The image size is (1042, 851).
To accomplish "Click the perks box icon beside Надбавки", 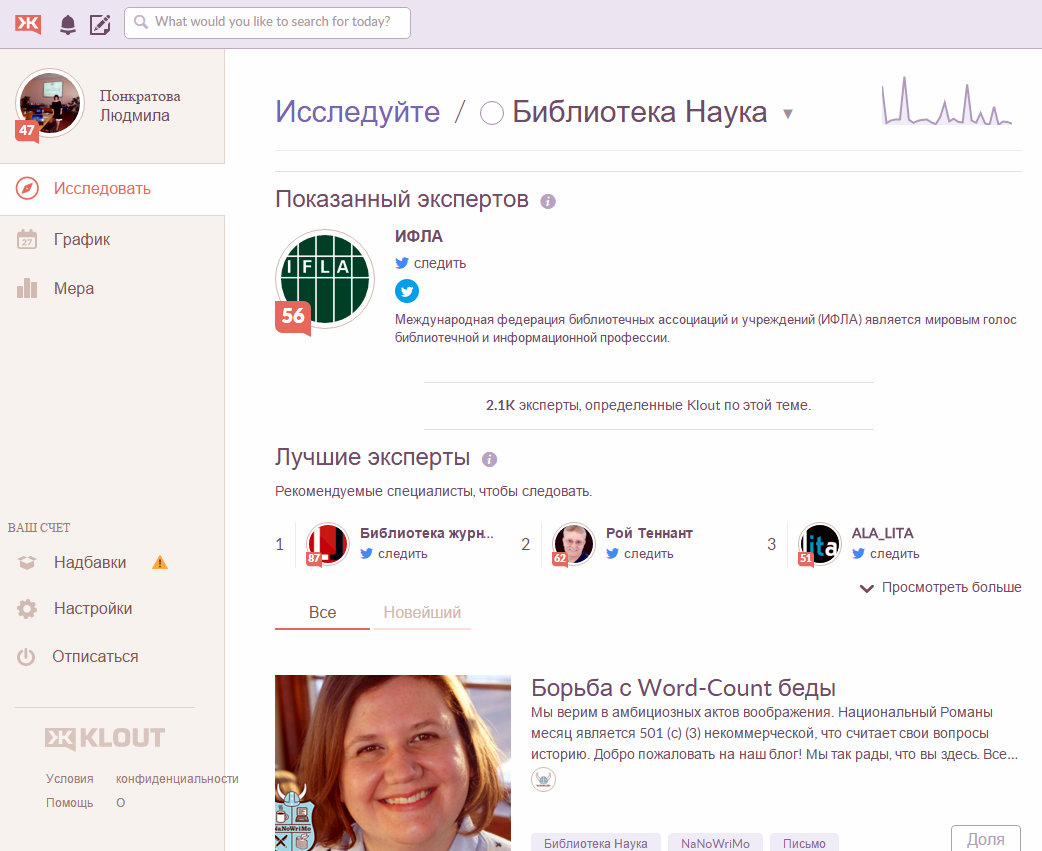I will point(27,563).
